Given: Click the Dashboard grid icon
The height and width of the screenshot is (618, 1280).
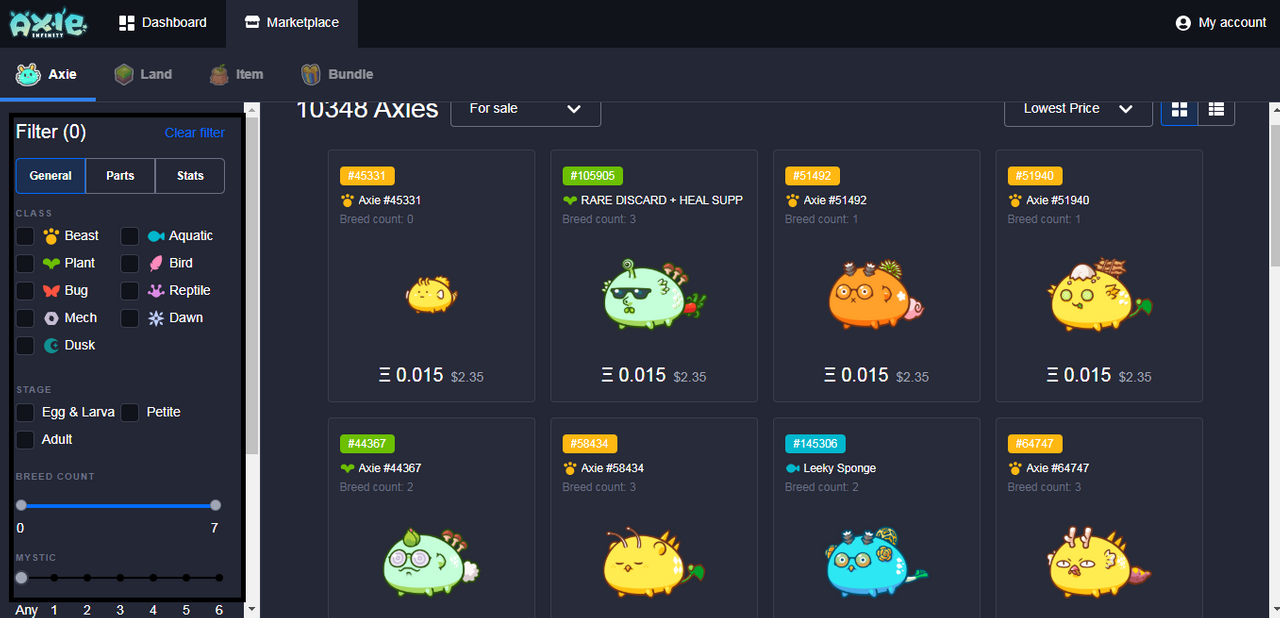Looking at the screenshot, I should (126, 22).
